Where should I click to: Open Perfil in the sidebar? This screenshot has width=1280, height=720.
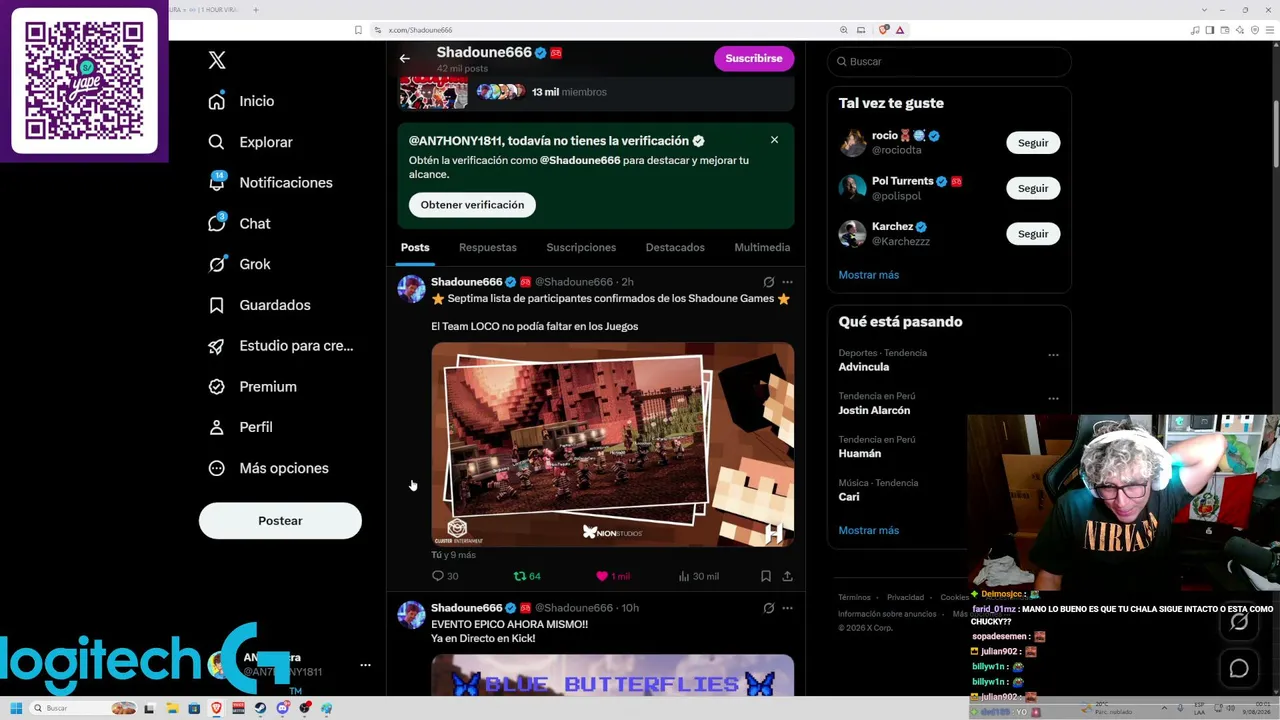tap(240, 427)
